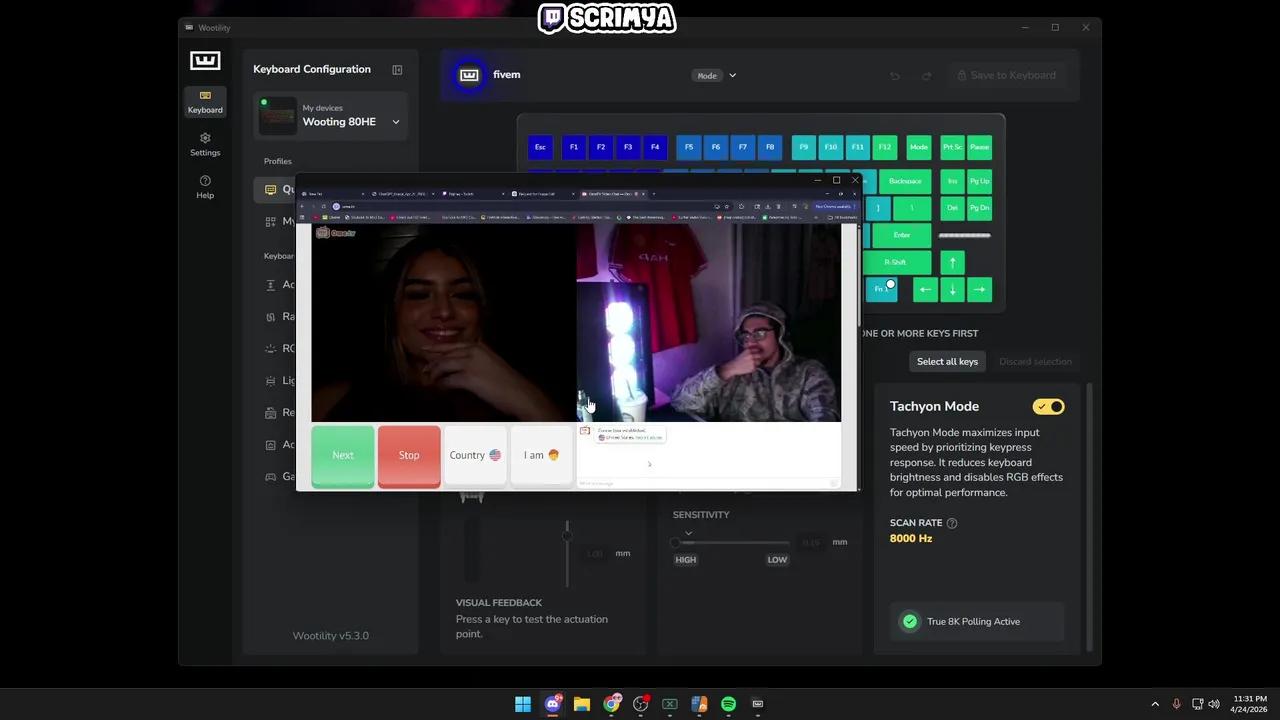This screenshot has height=720, width=1280.
Task: Open Spotify from the taskbar
Action: [728, 704]
